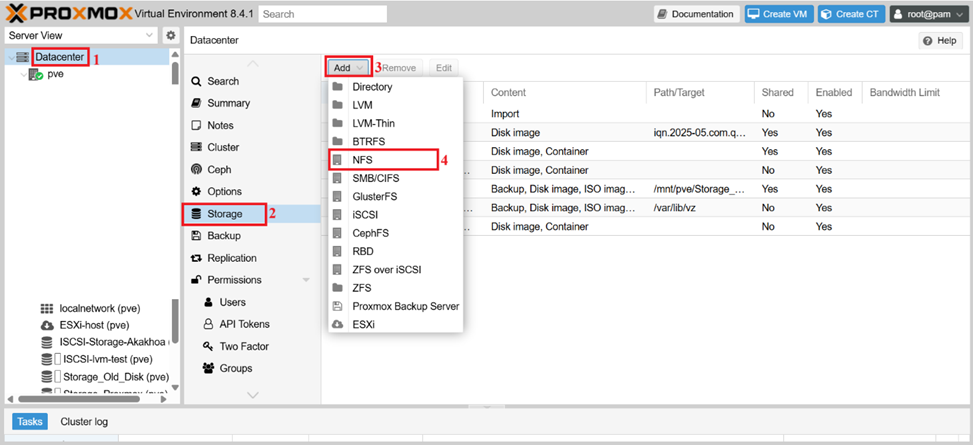The image size is (973, 445).
Task: Click the Help button
Action: (939, 40)
